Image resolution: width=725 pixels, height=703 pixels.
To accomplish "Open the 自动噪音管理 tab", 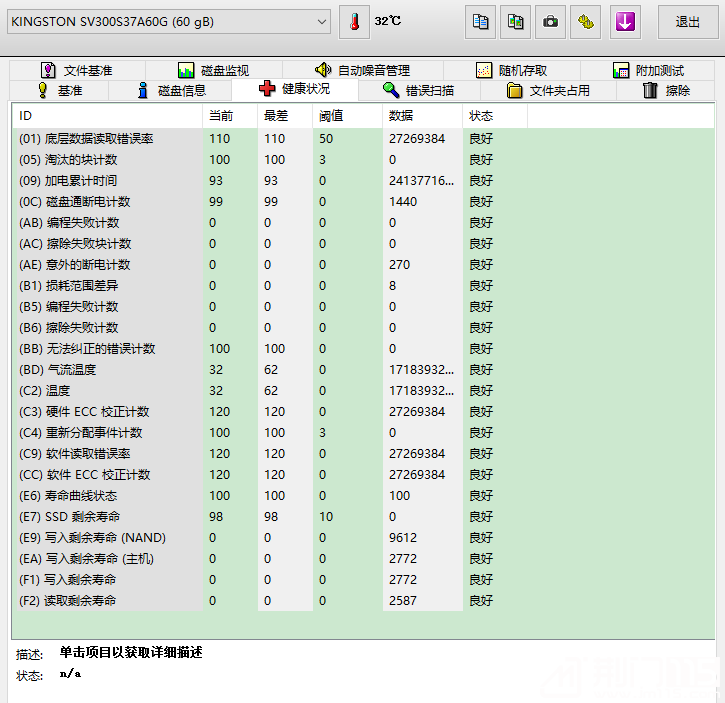I will pyautogui.click(x=363, y=70).
